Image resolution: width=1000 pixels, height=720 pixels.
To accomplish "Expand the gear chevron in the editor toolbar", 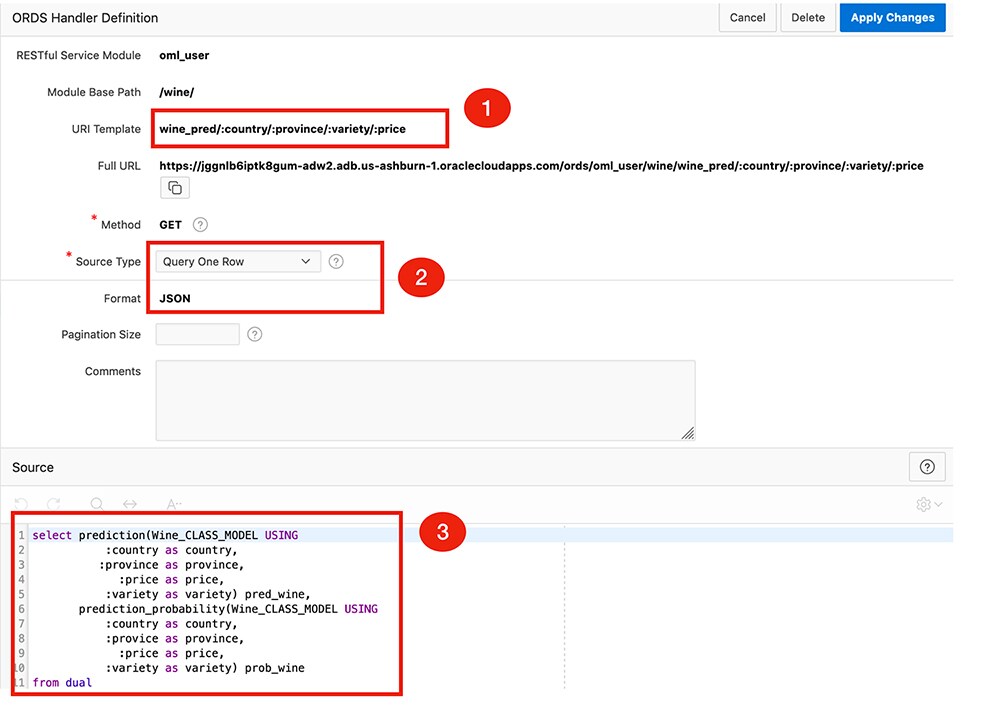I will pos(937,504).
